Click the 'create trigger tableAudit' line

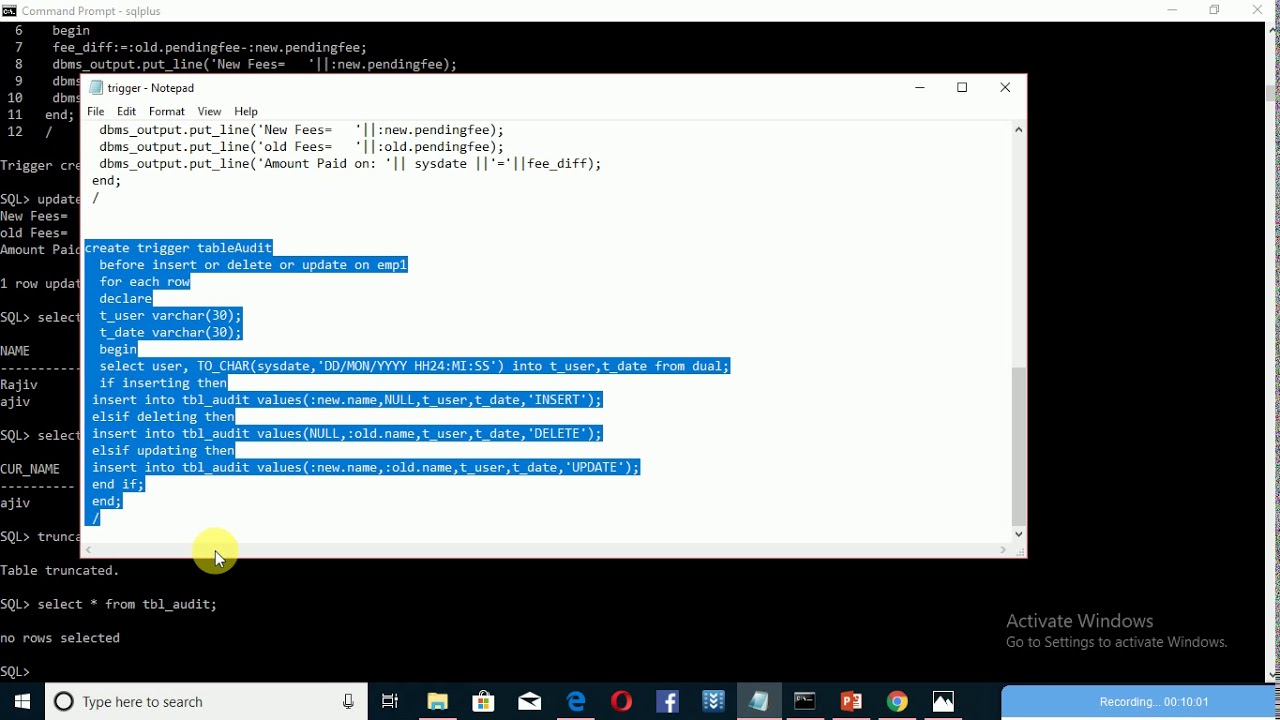point(178,248)
